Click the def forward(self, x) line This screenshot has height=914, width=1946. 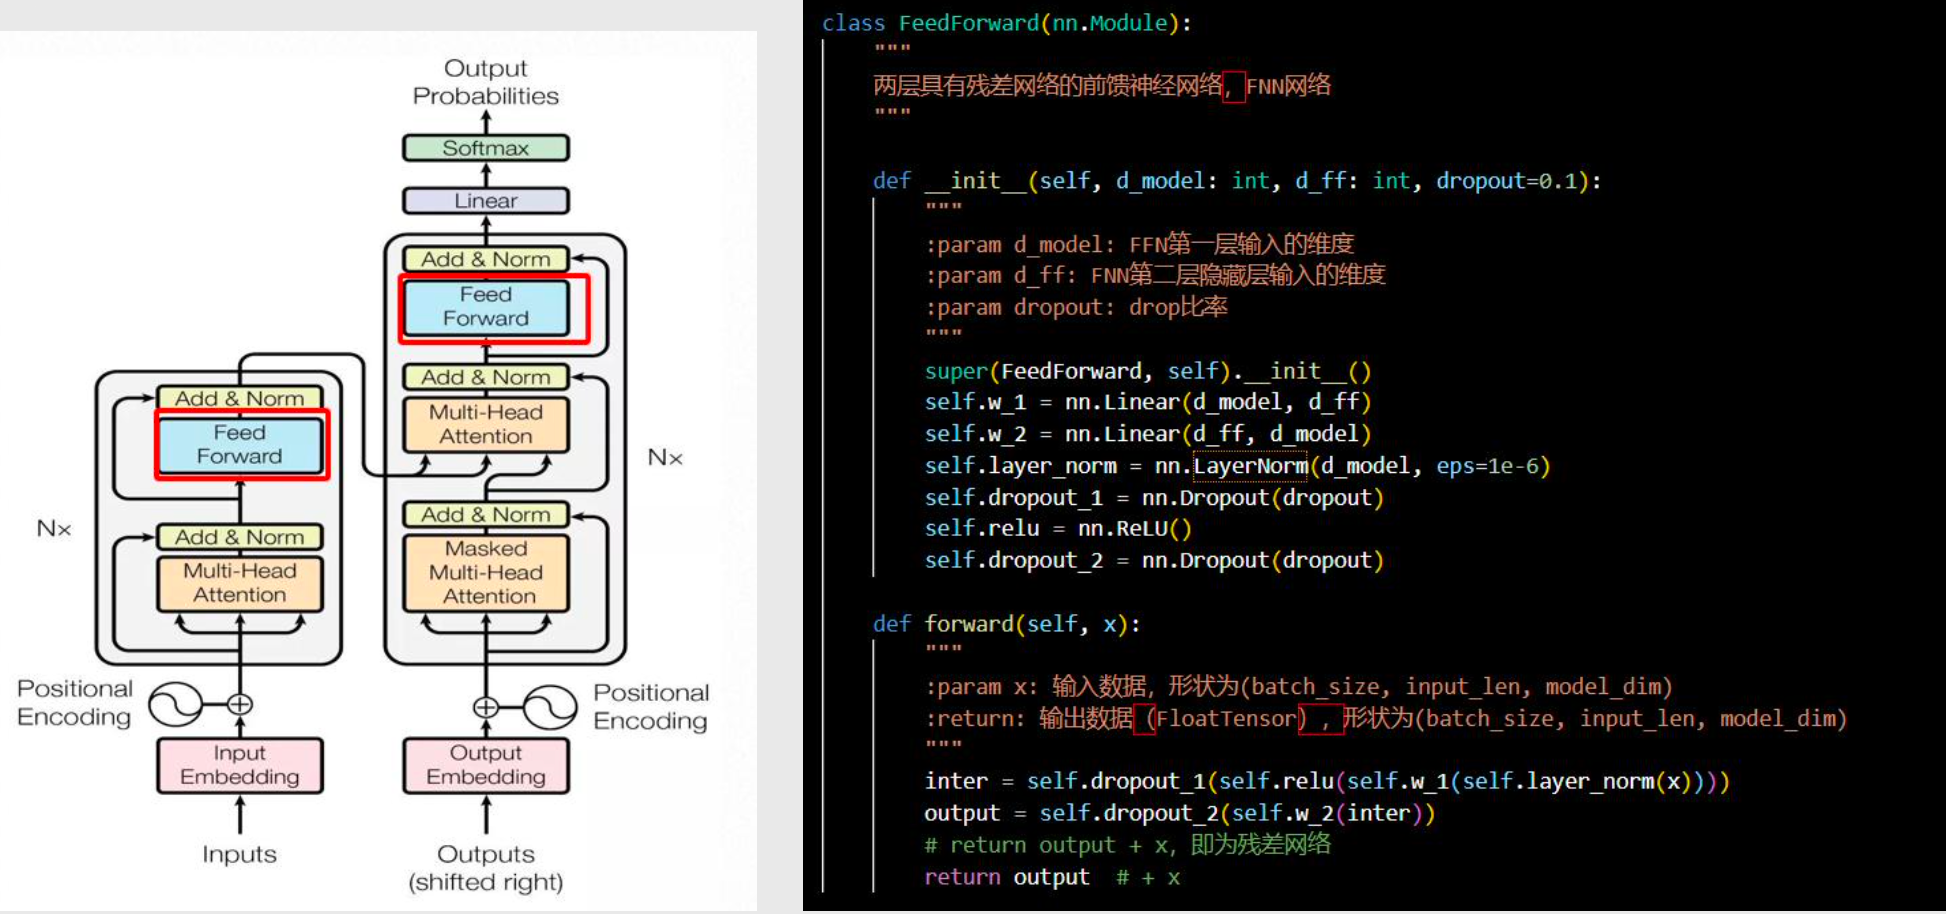(x=1006, y=624)
